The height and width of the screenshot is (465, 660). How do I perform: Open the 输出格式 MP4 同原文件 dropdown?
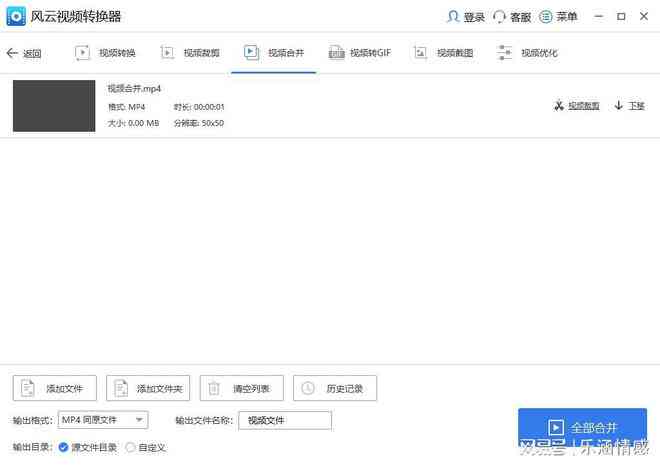coord(103,420)
